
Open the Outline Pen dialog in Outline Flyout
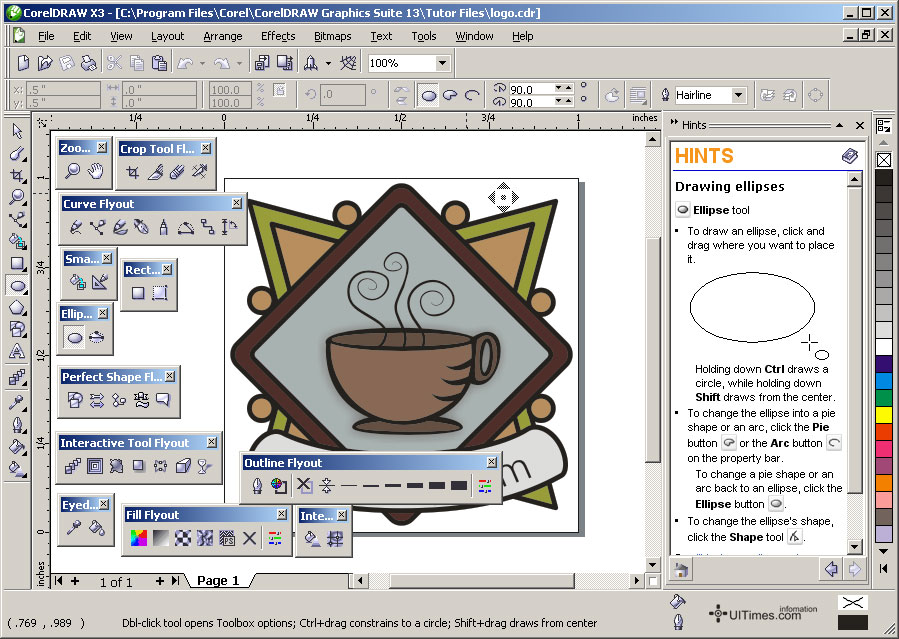point(257,485)
